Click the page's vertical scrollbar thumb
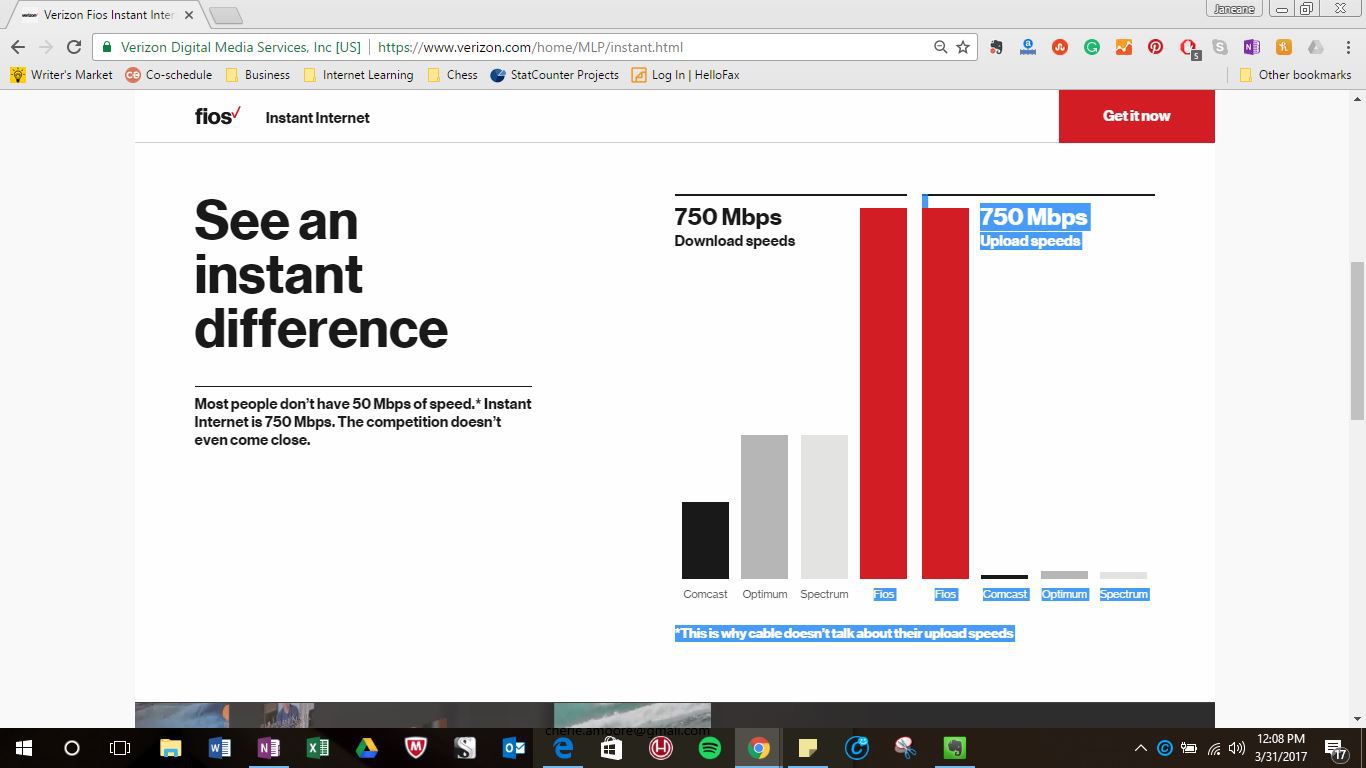Viewport: 1366px width, 768px height. [1357, 340]
